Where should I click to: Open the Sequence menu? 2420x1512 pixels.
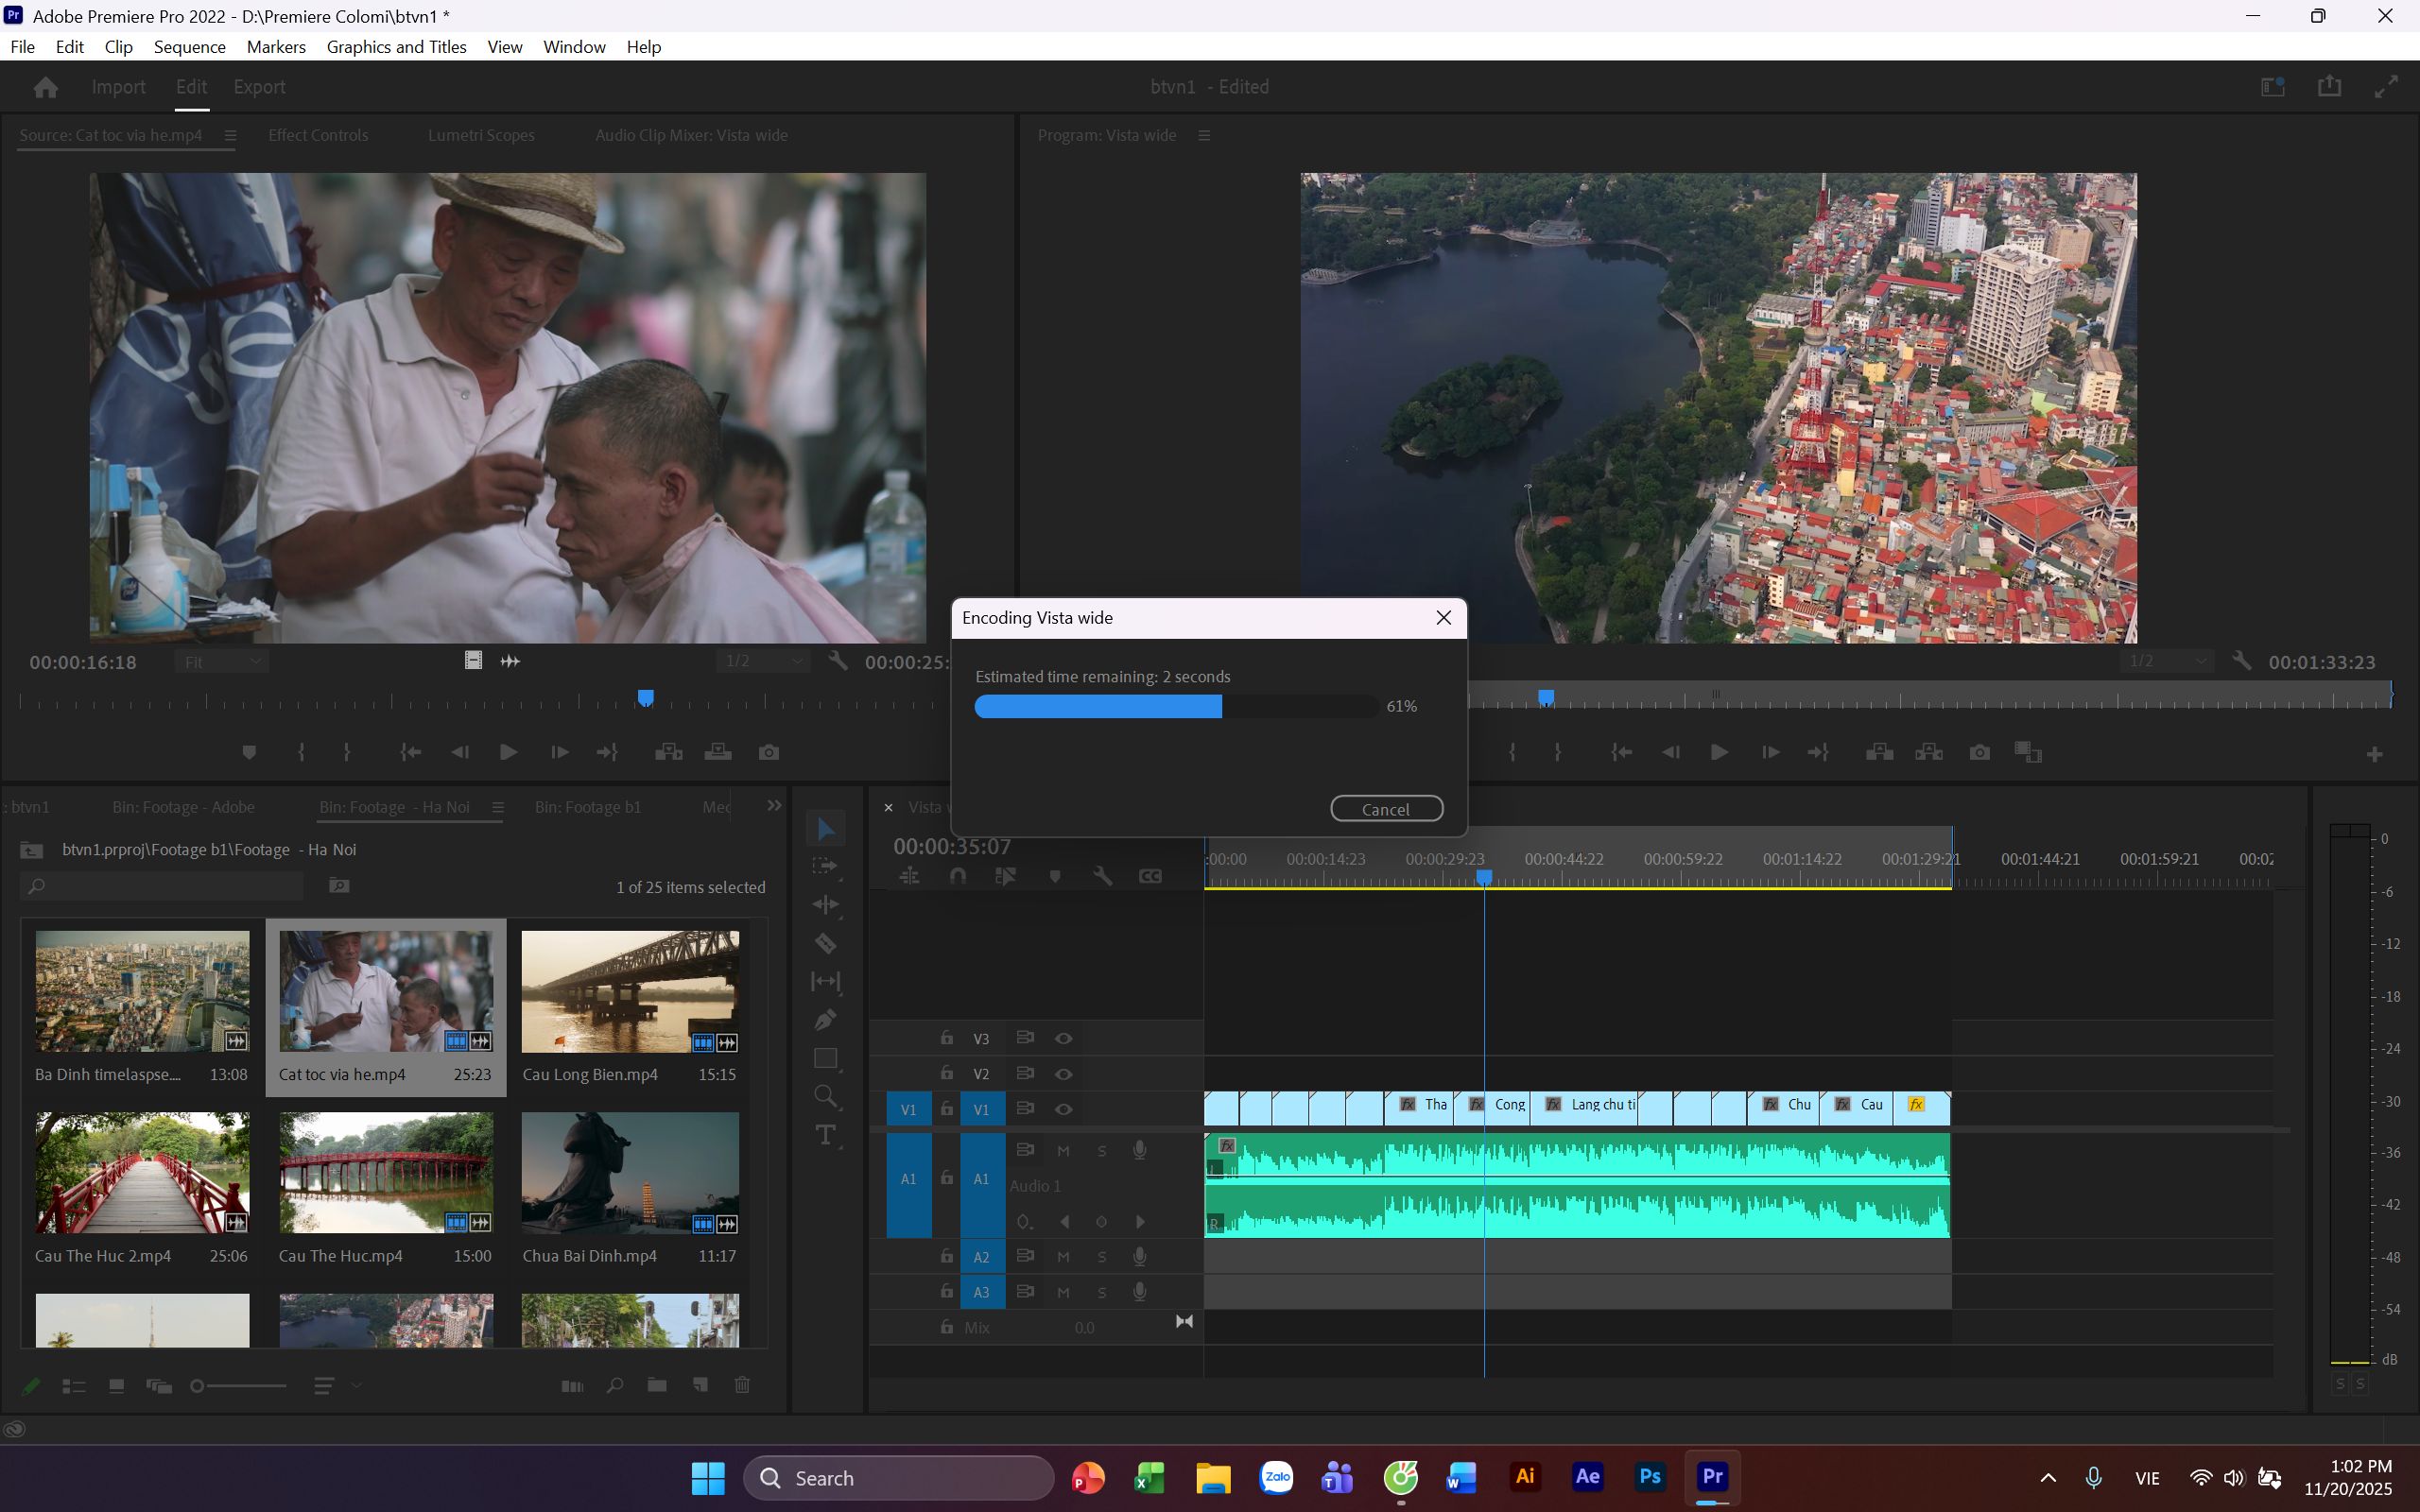coord(190,47)
